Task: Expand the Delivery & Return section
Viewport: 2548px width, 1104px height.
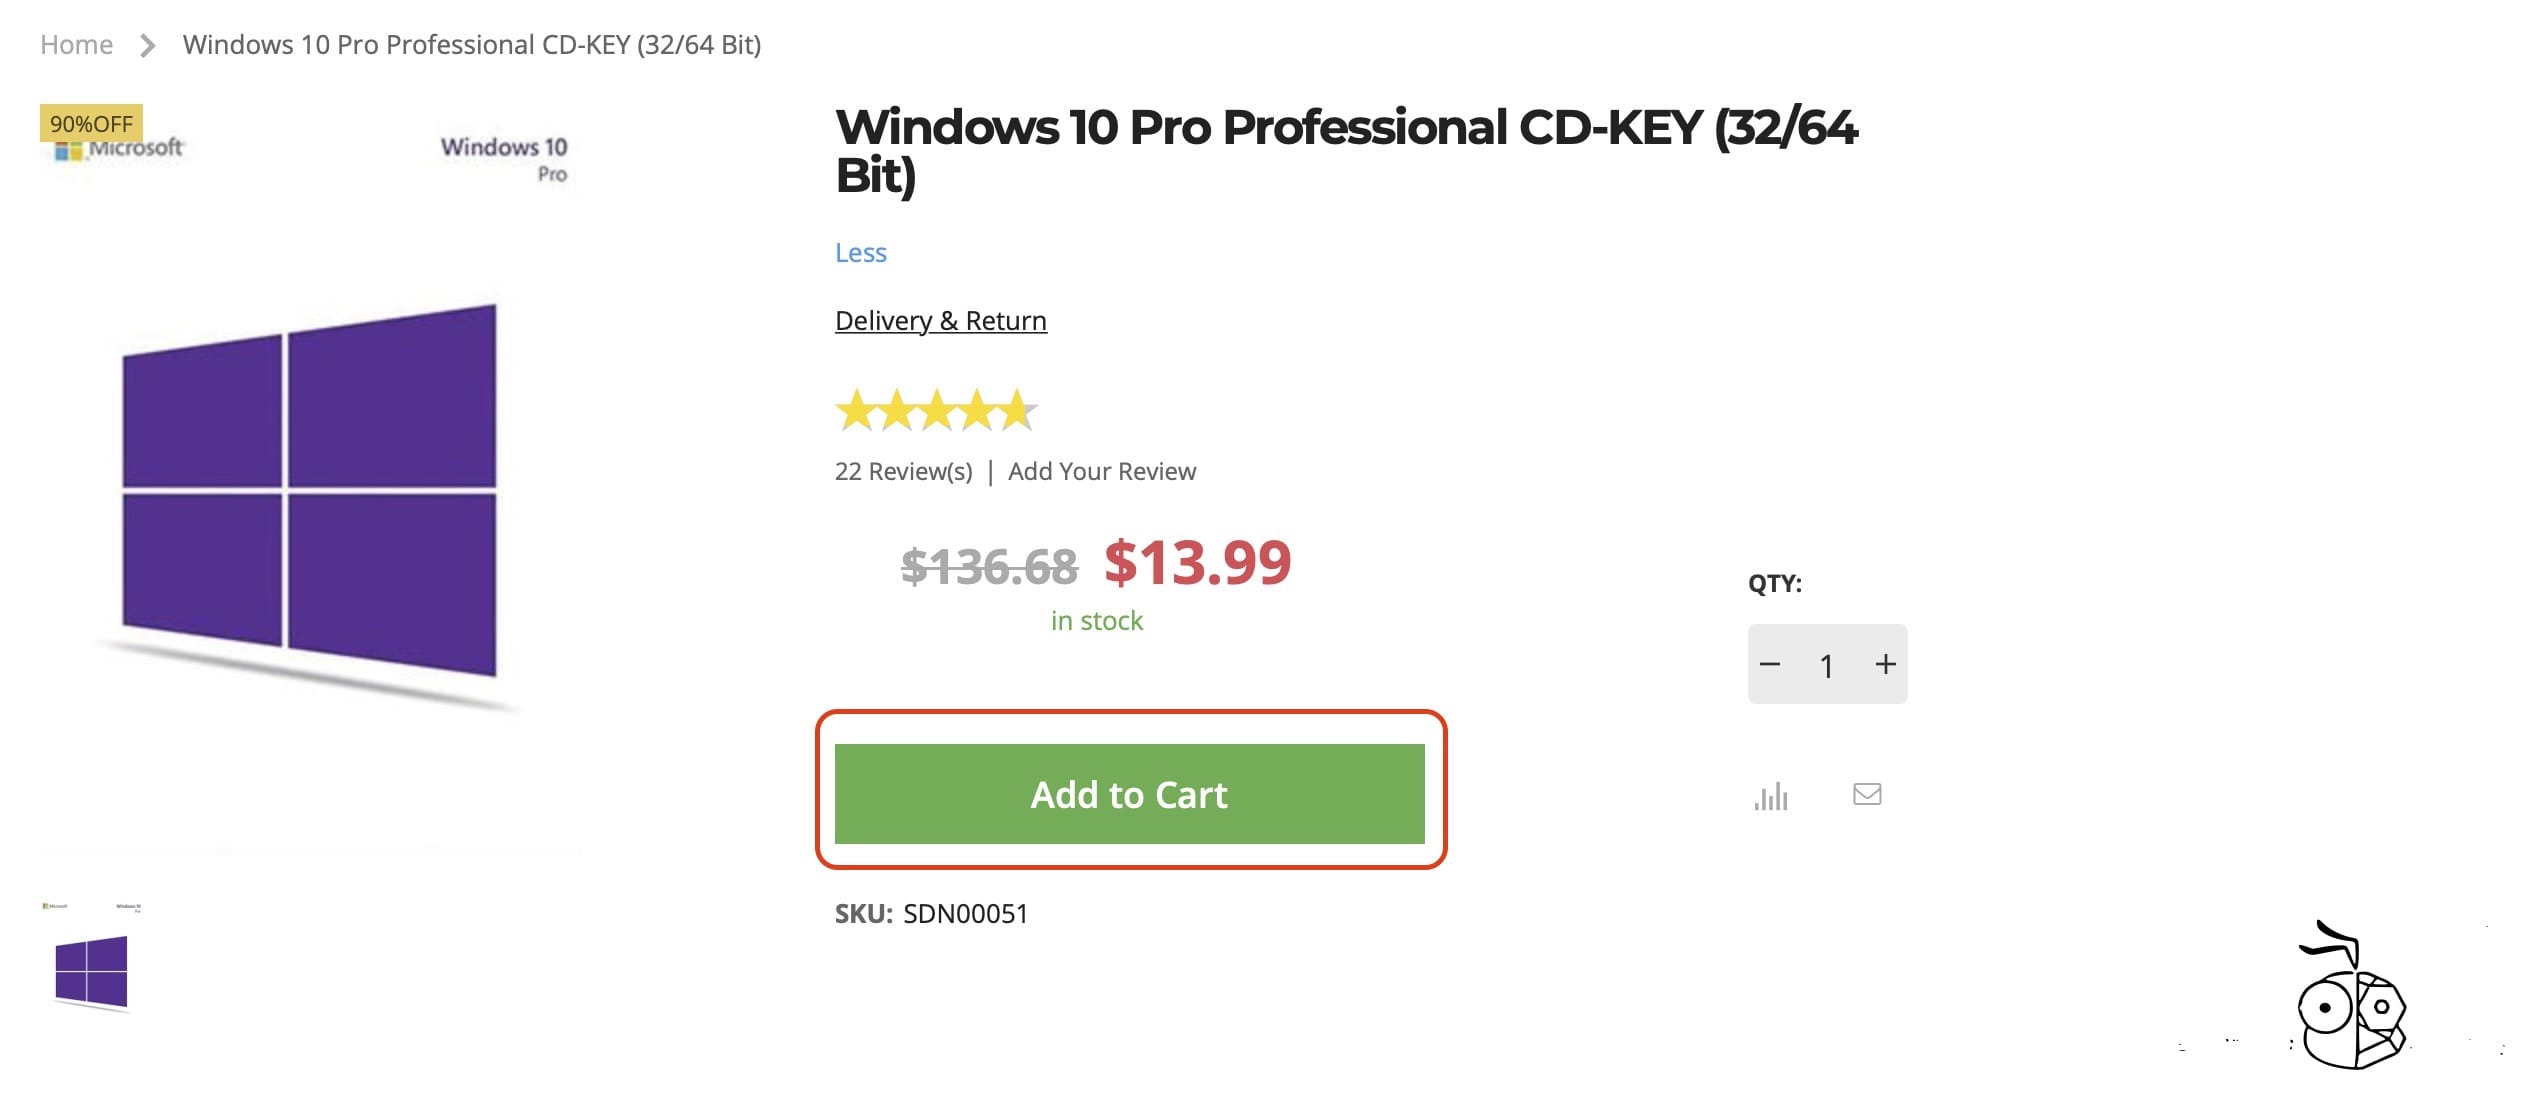Action: pyautogui.click(x=940, y=320)
